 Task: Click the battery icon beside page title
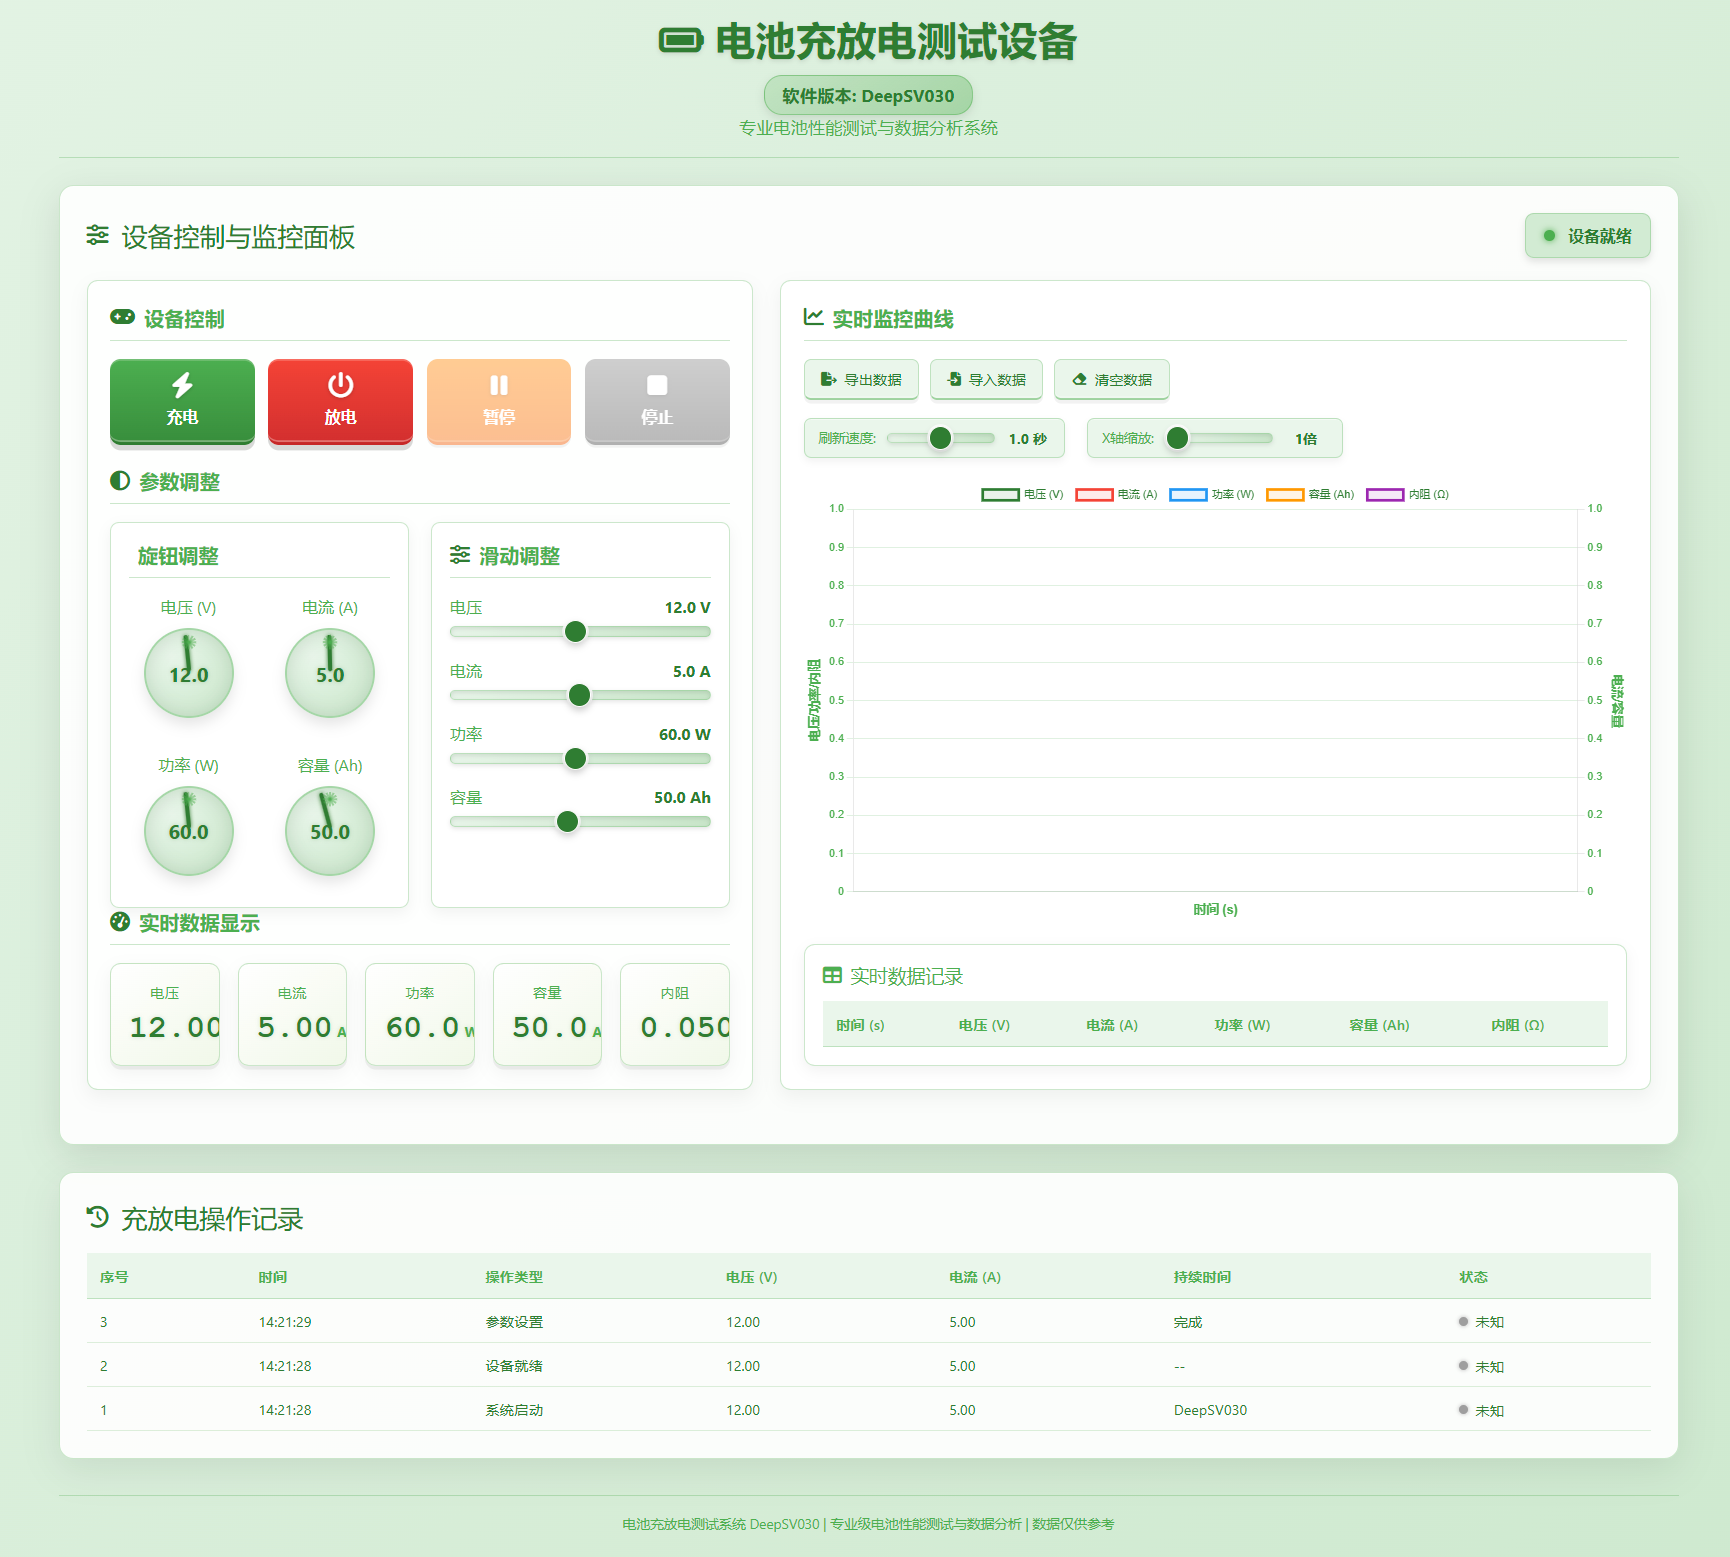(681, 41)
